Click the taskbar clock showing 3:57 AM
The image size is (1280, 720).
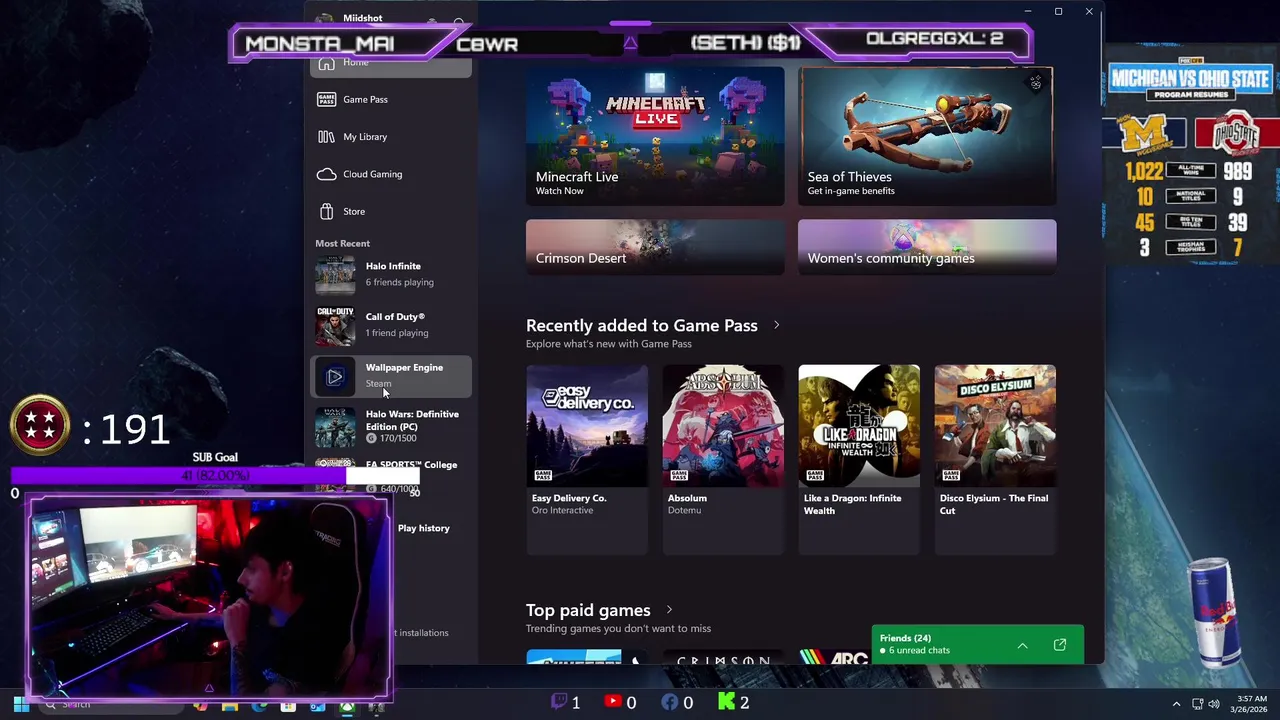click(1251, 704)
